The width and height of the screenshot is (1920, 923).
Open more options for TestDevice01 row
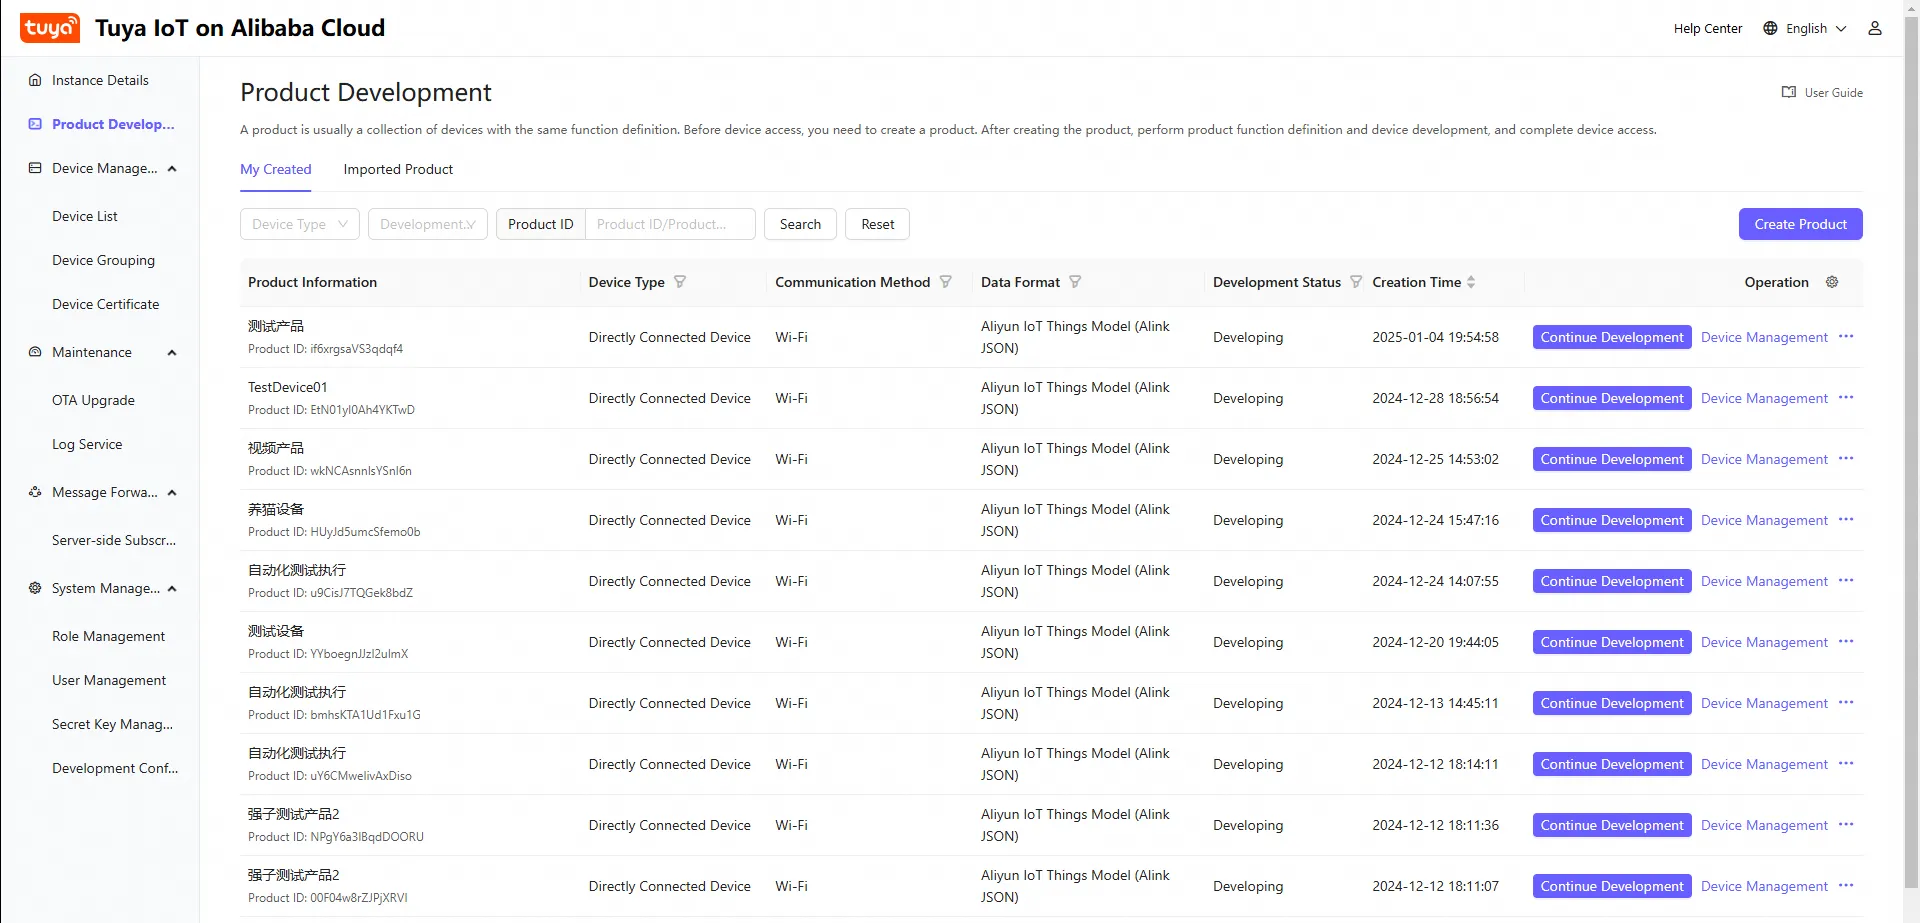click(x=1846, y=398)
